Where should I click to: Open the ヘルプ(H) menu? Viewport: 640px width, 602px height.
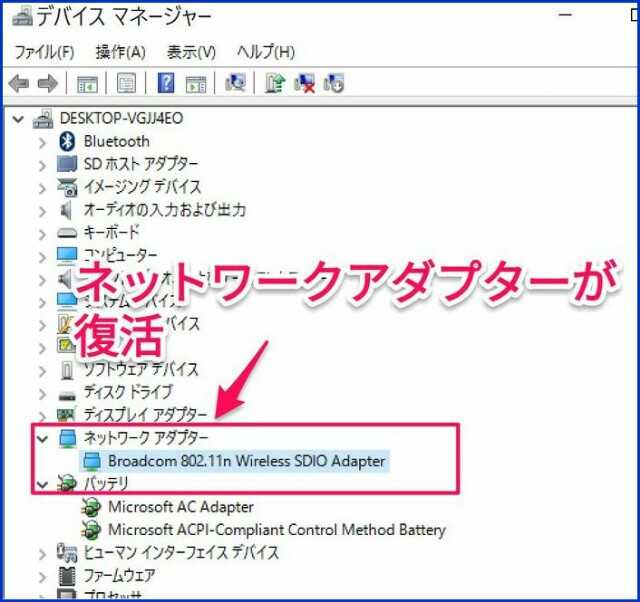click(x=266, y=52)
